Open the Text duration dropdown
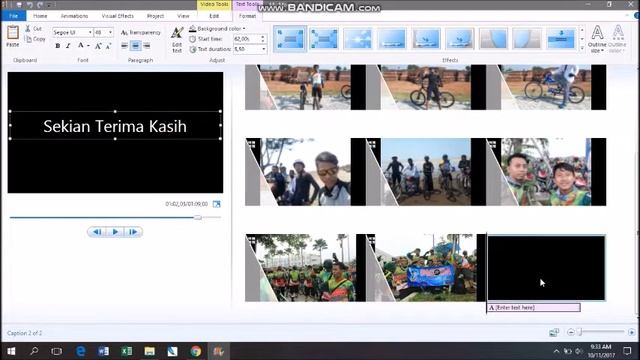 pyautogui.click(x=264, y=49)
